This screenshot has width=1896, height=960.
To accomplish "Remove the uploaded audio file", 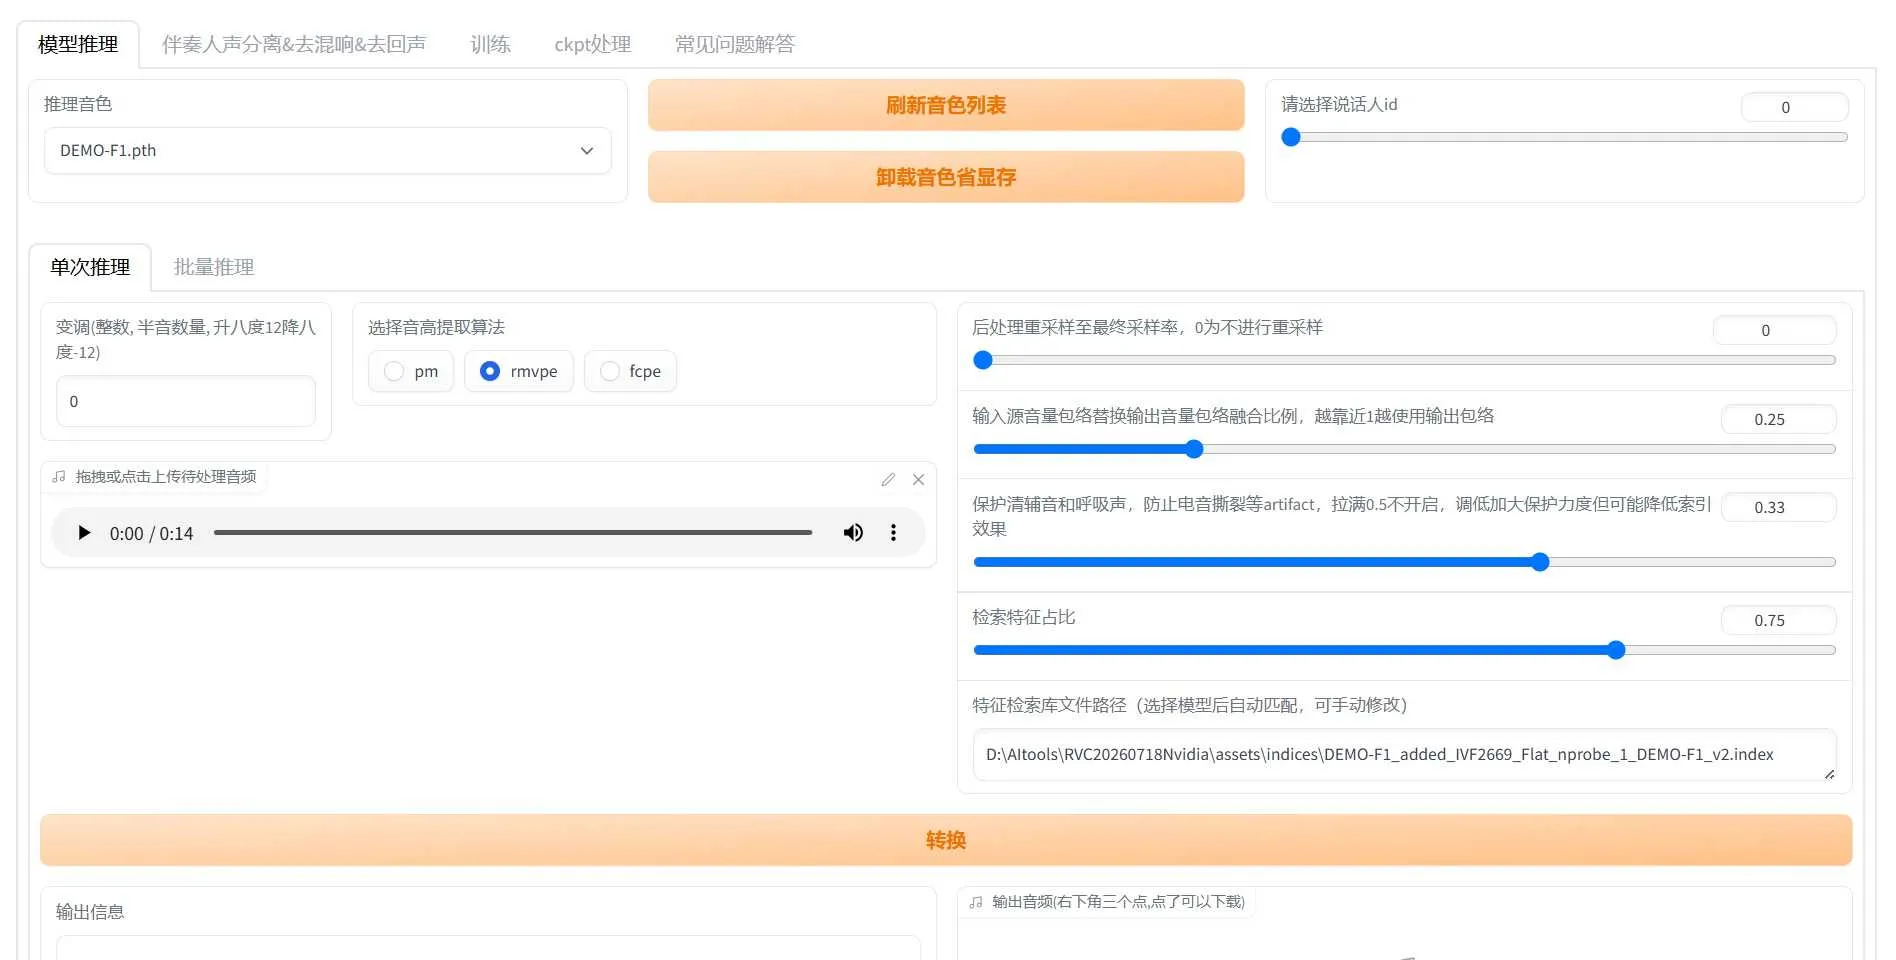I will (x=918, y=480).
